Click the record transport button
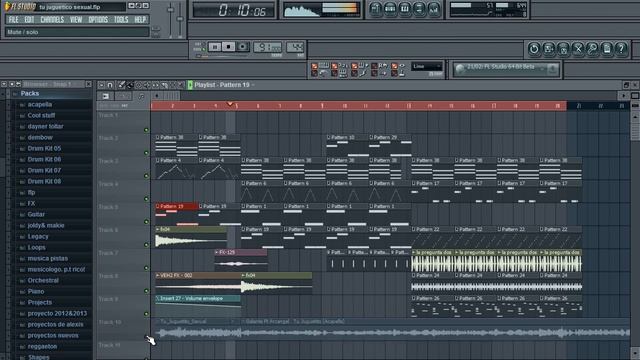640x360 pixels. click(243, 47)
